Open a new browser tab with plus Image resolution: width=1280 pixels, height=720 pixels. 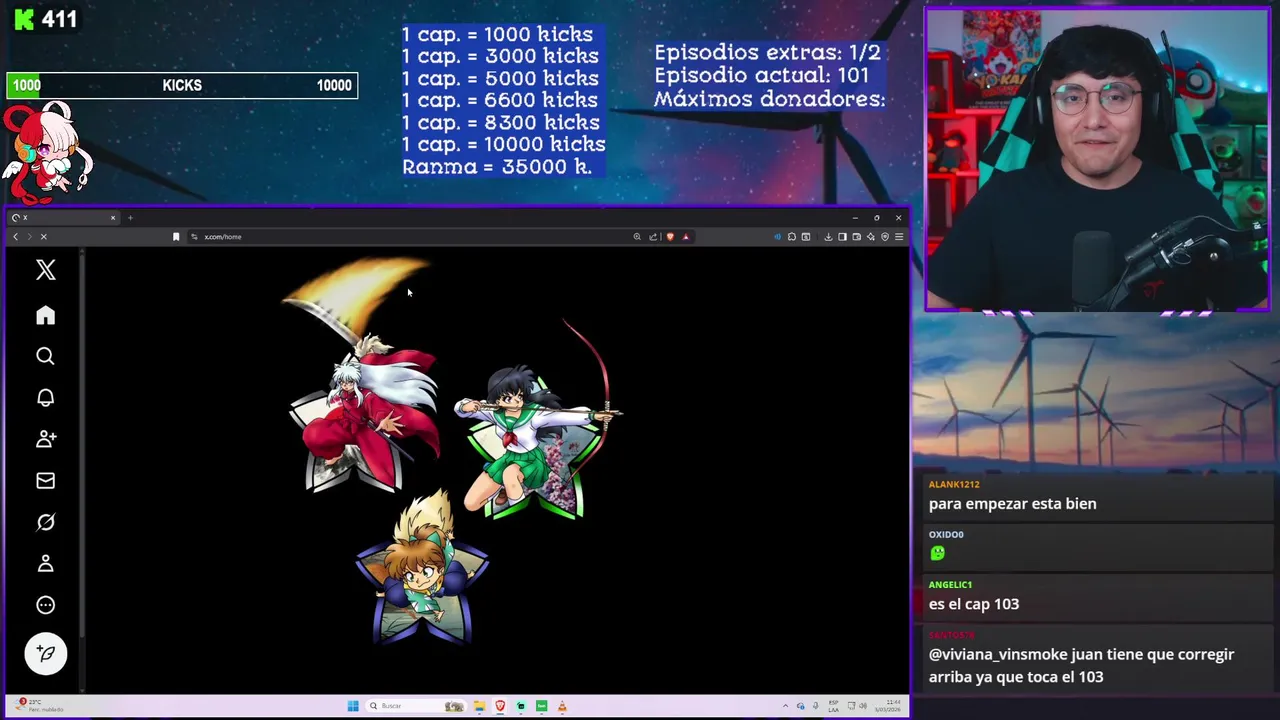click(130, 217)
